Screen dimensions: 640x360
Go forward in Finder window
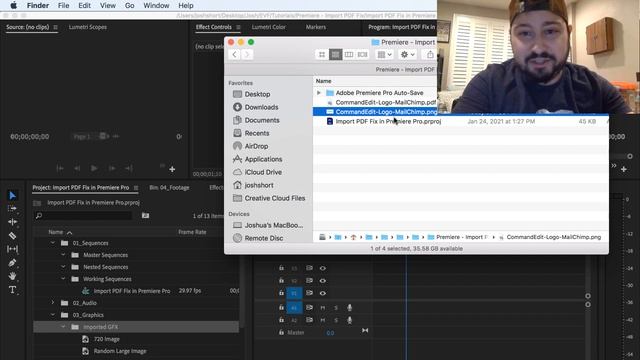coord(247,54)
